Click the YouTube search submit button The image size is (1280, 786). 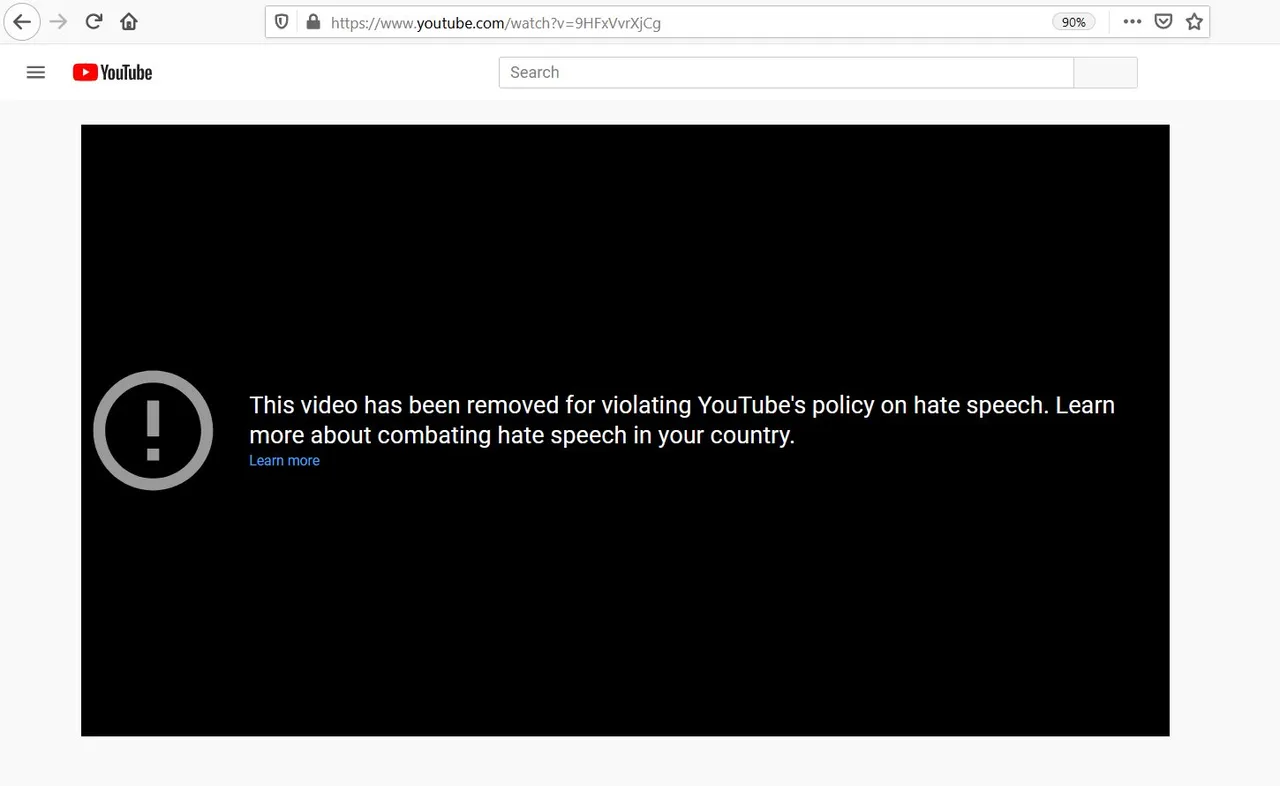pyautogui.click(x=1105, y=72)
